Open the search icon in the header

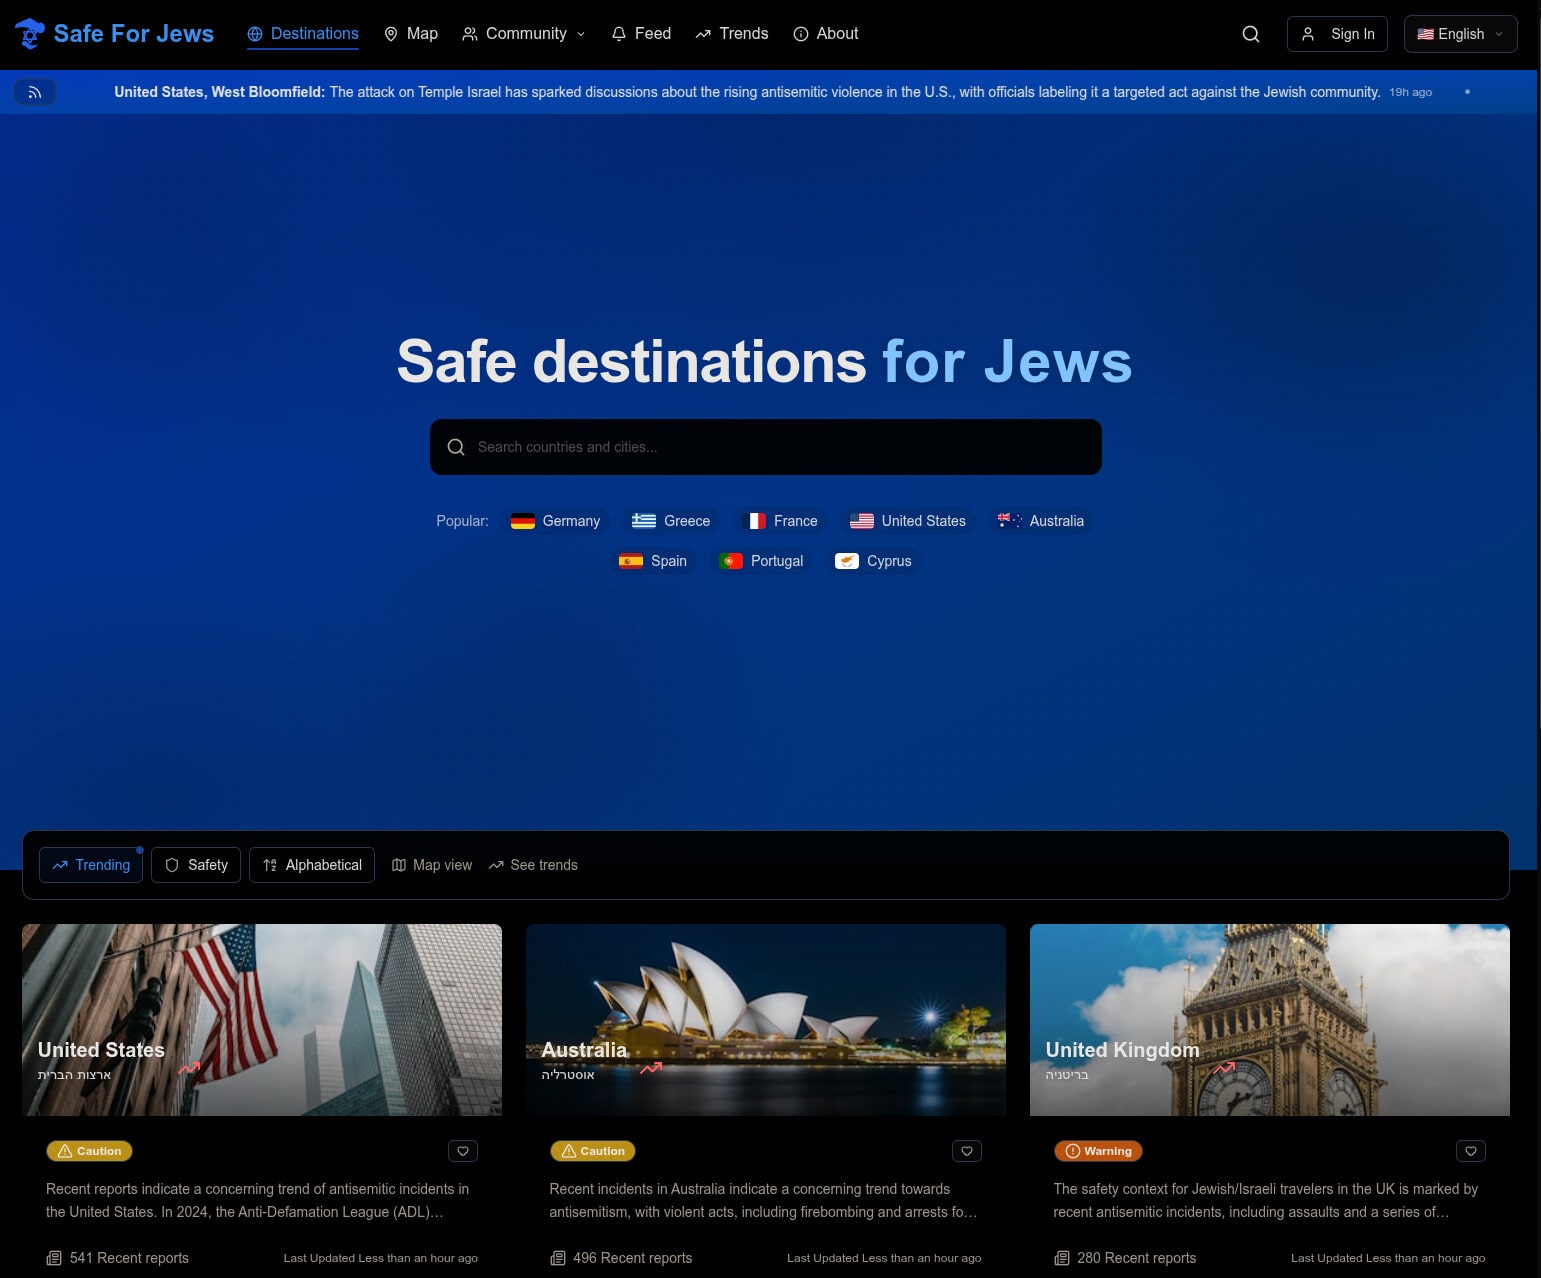1251,34
